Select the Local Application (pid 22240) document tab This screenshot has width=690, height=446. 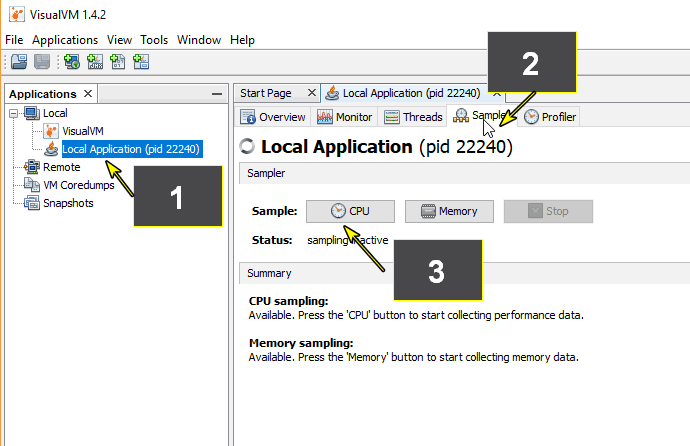click(x=411, y=93)
